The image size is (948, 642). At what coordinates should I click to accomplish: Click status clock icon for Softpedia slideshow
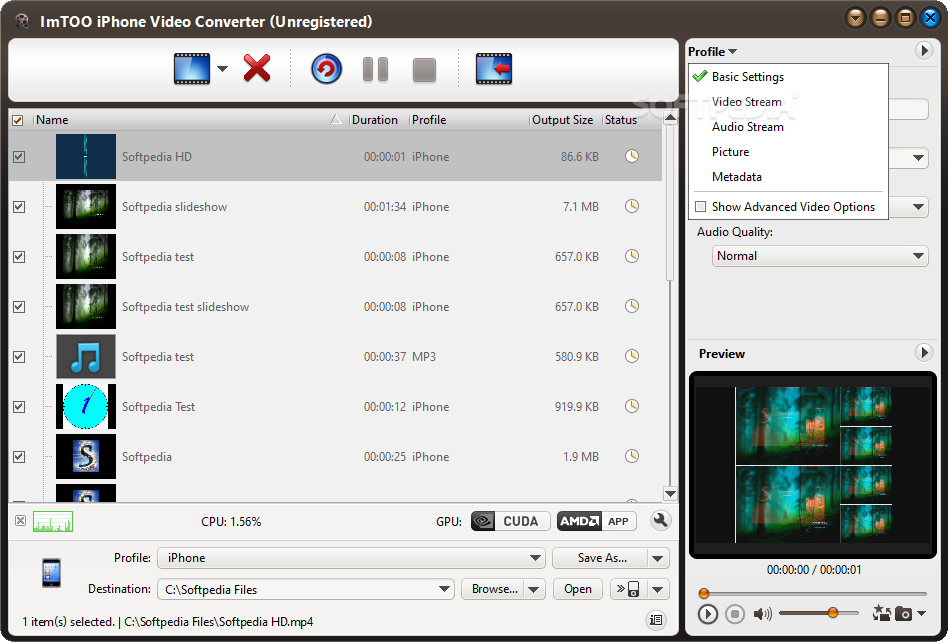(x=632, y=206)
